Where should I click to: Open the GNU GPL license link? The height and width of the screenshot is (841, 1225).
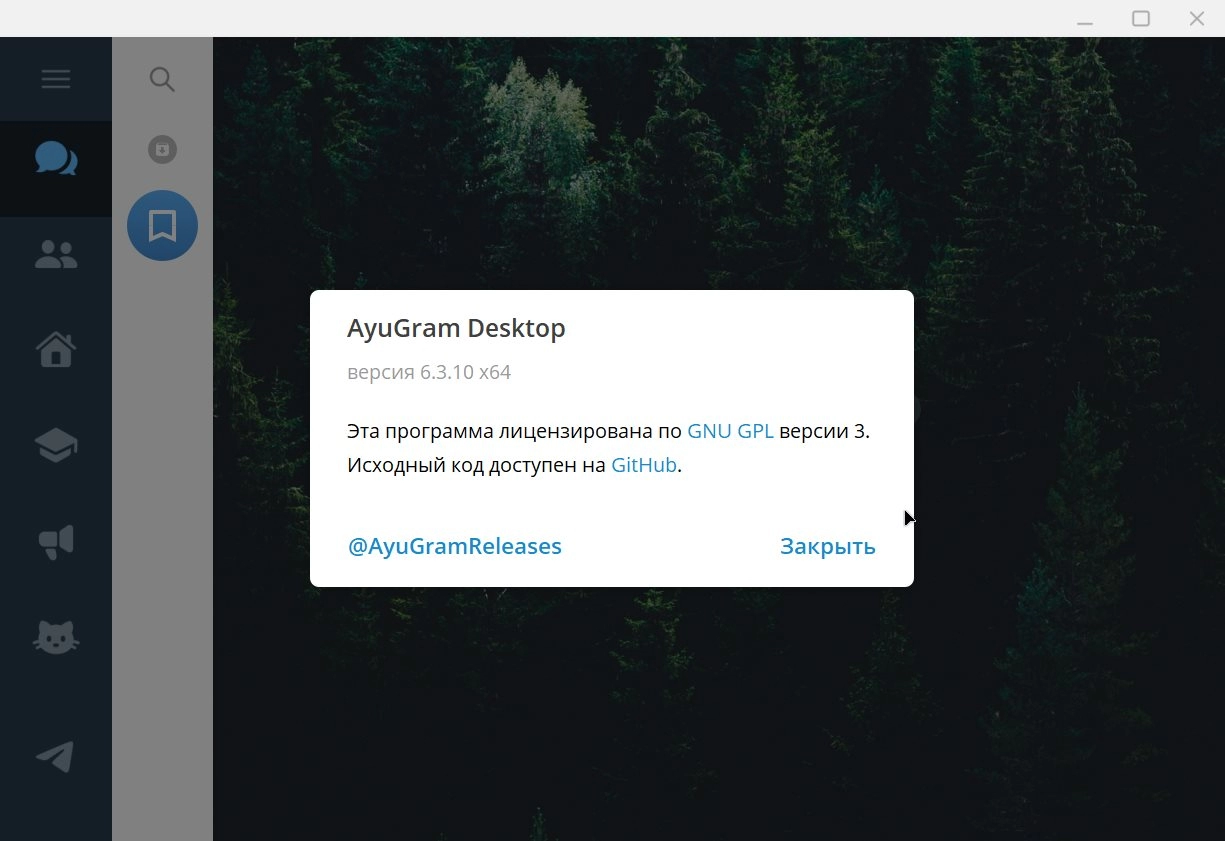[x=730, y=432]
